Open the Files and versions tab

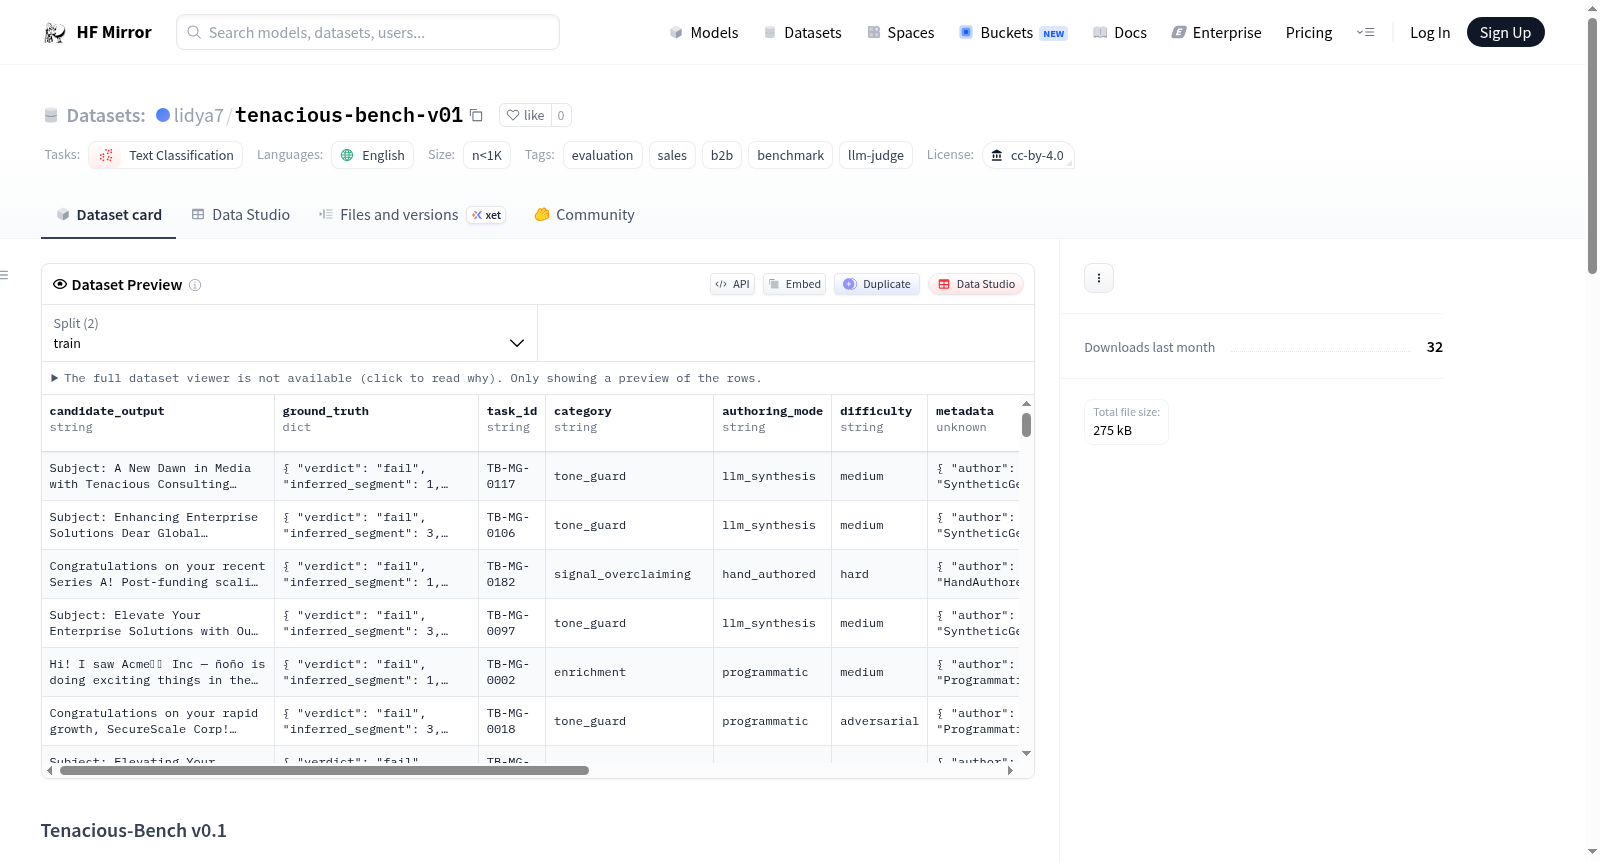pos(411,215)
